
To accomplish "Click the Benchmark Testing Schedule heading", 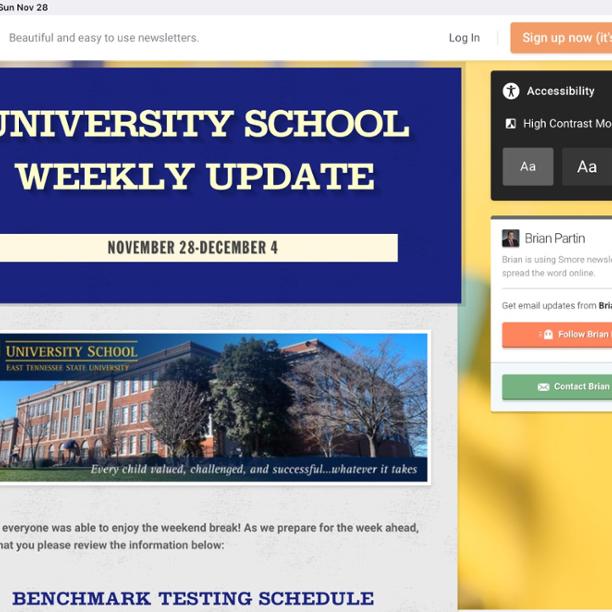I will pos(193,599).
